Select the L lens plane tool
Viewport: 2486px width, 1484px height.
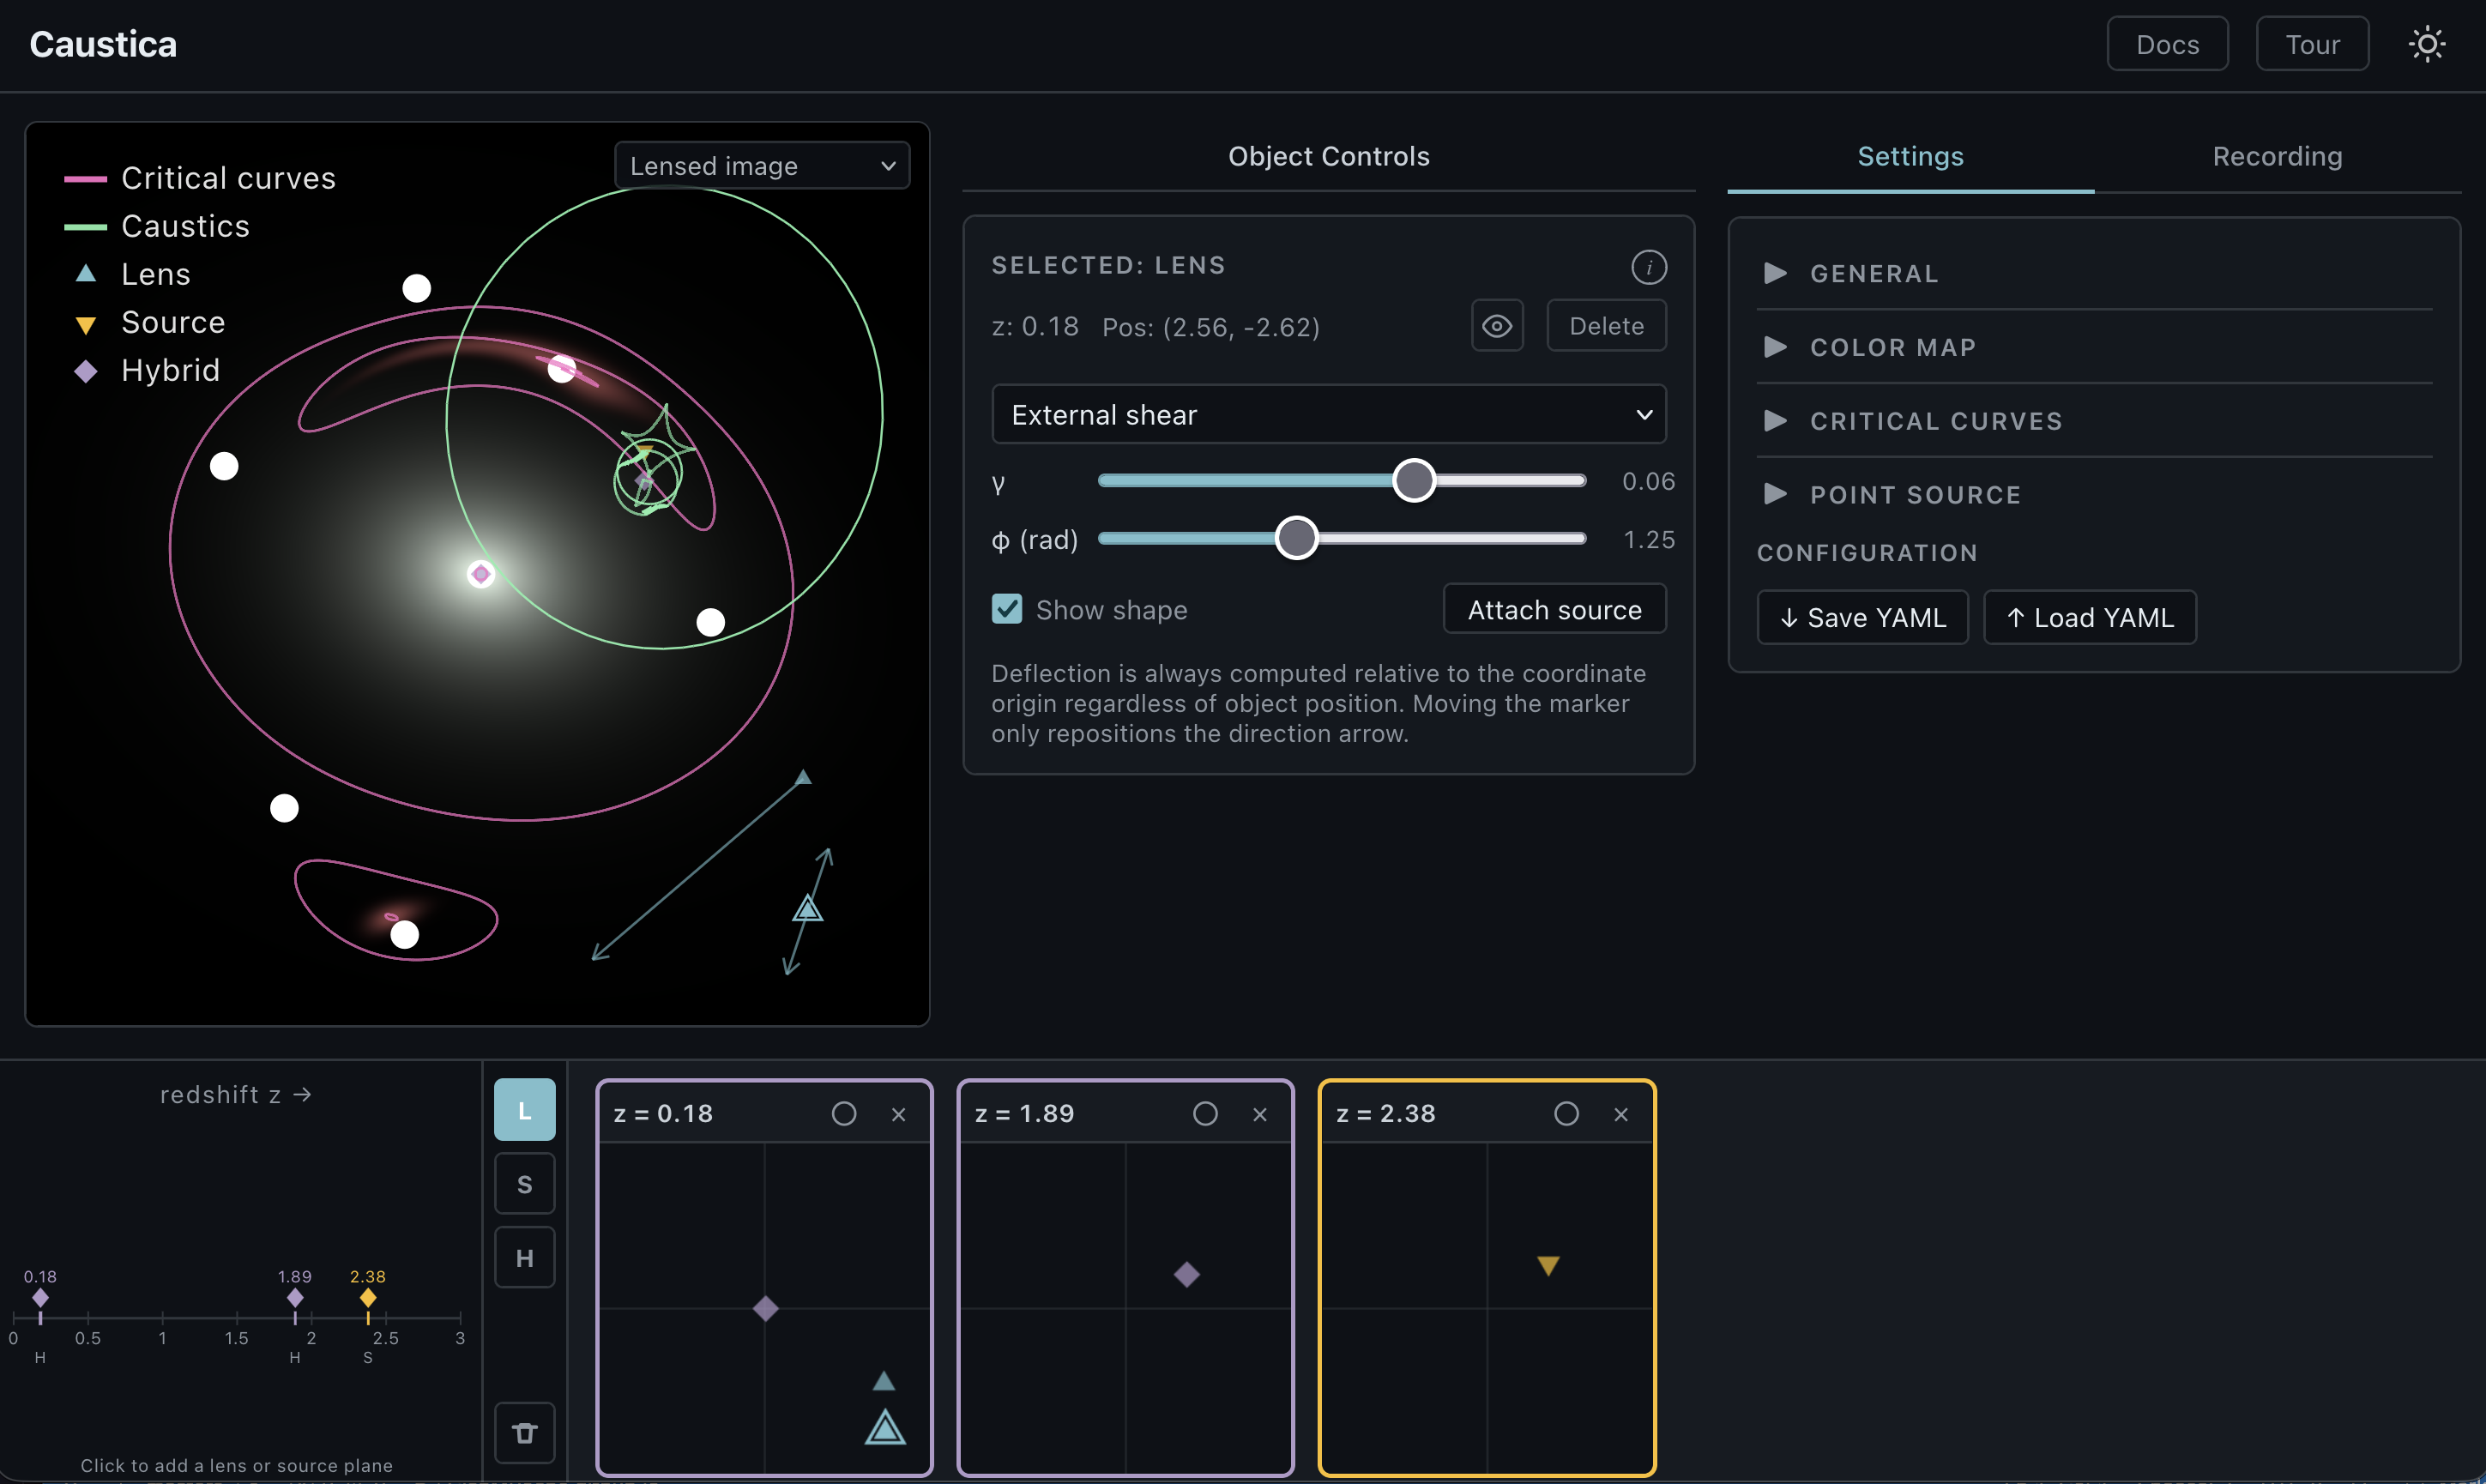tap(524, 1110)
